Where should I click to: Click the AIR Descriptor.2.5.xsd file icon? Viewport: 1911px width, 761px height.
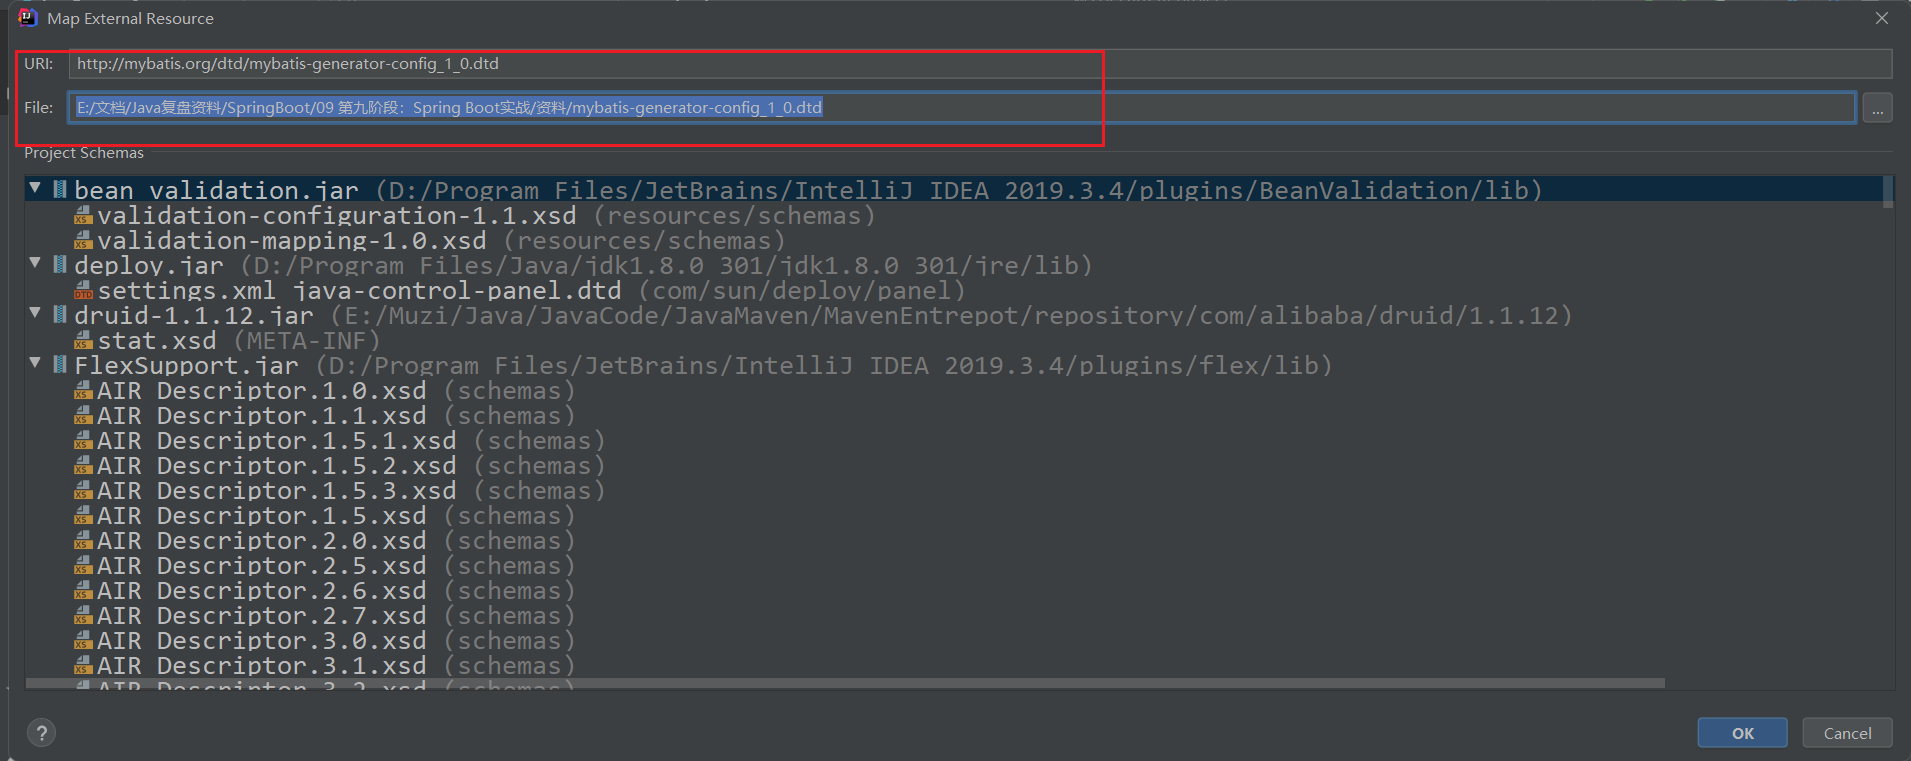click(x=83, y=565)
